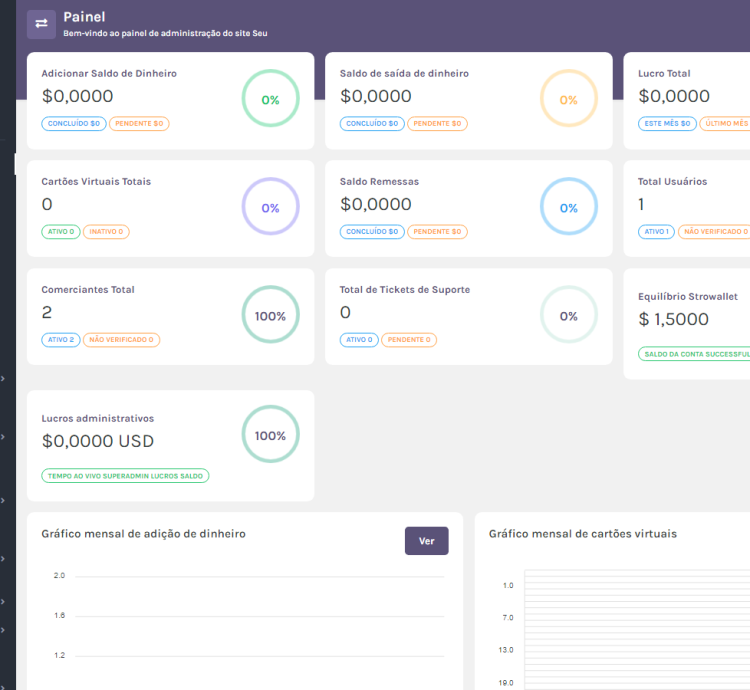The width and height of the screenshot is (750, 690).
Task: Click Não Verificado 0 badge under Comerciantes Total
Action: click(x=121, y=340)
